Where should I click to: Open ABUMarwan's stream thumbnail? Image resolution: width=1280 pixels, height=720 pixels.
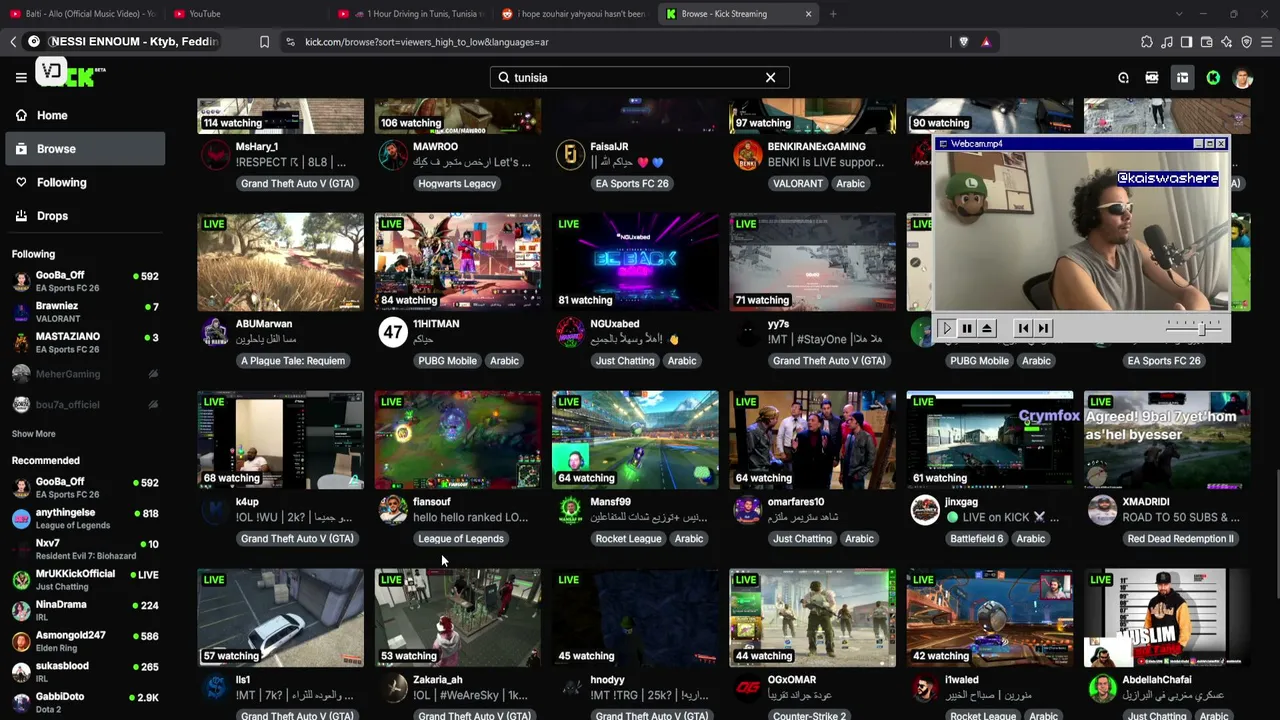[281, 262]
